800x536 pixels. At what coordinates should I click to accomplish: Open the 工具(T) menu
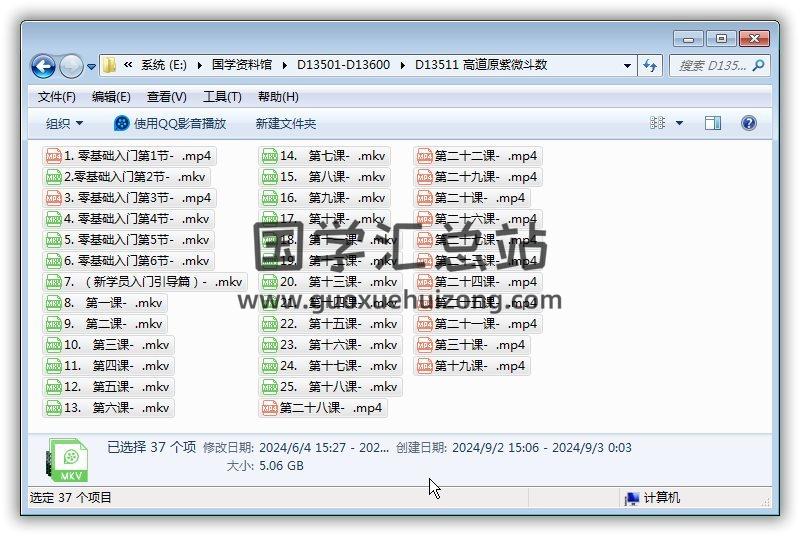pos(222,97)
